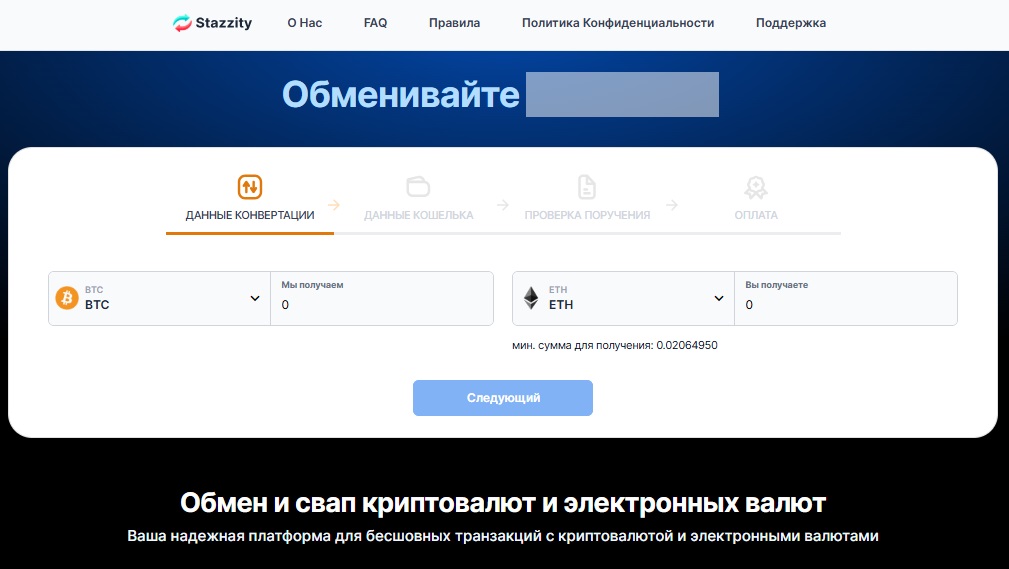Click the conversion data arrows icon
Screen dimensions: 1009x569
(250, 186)
